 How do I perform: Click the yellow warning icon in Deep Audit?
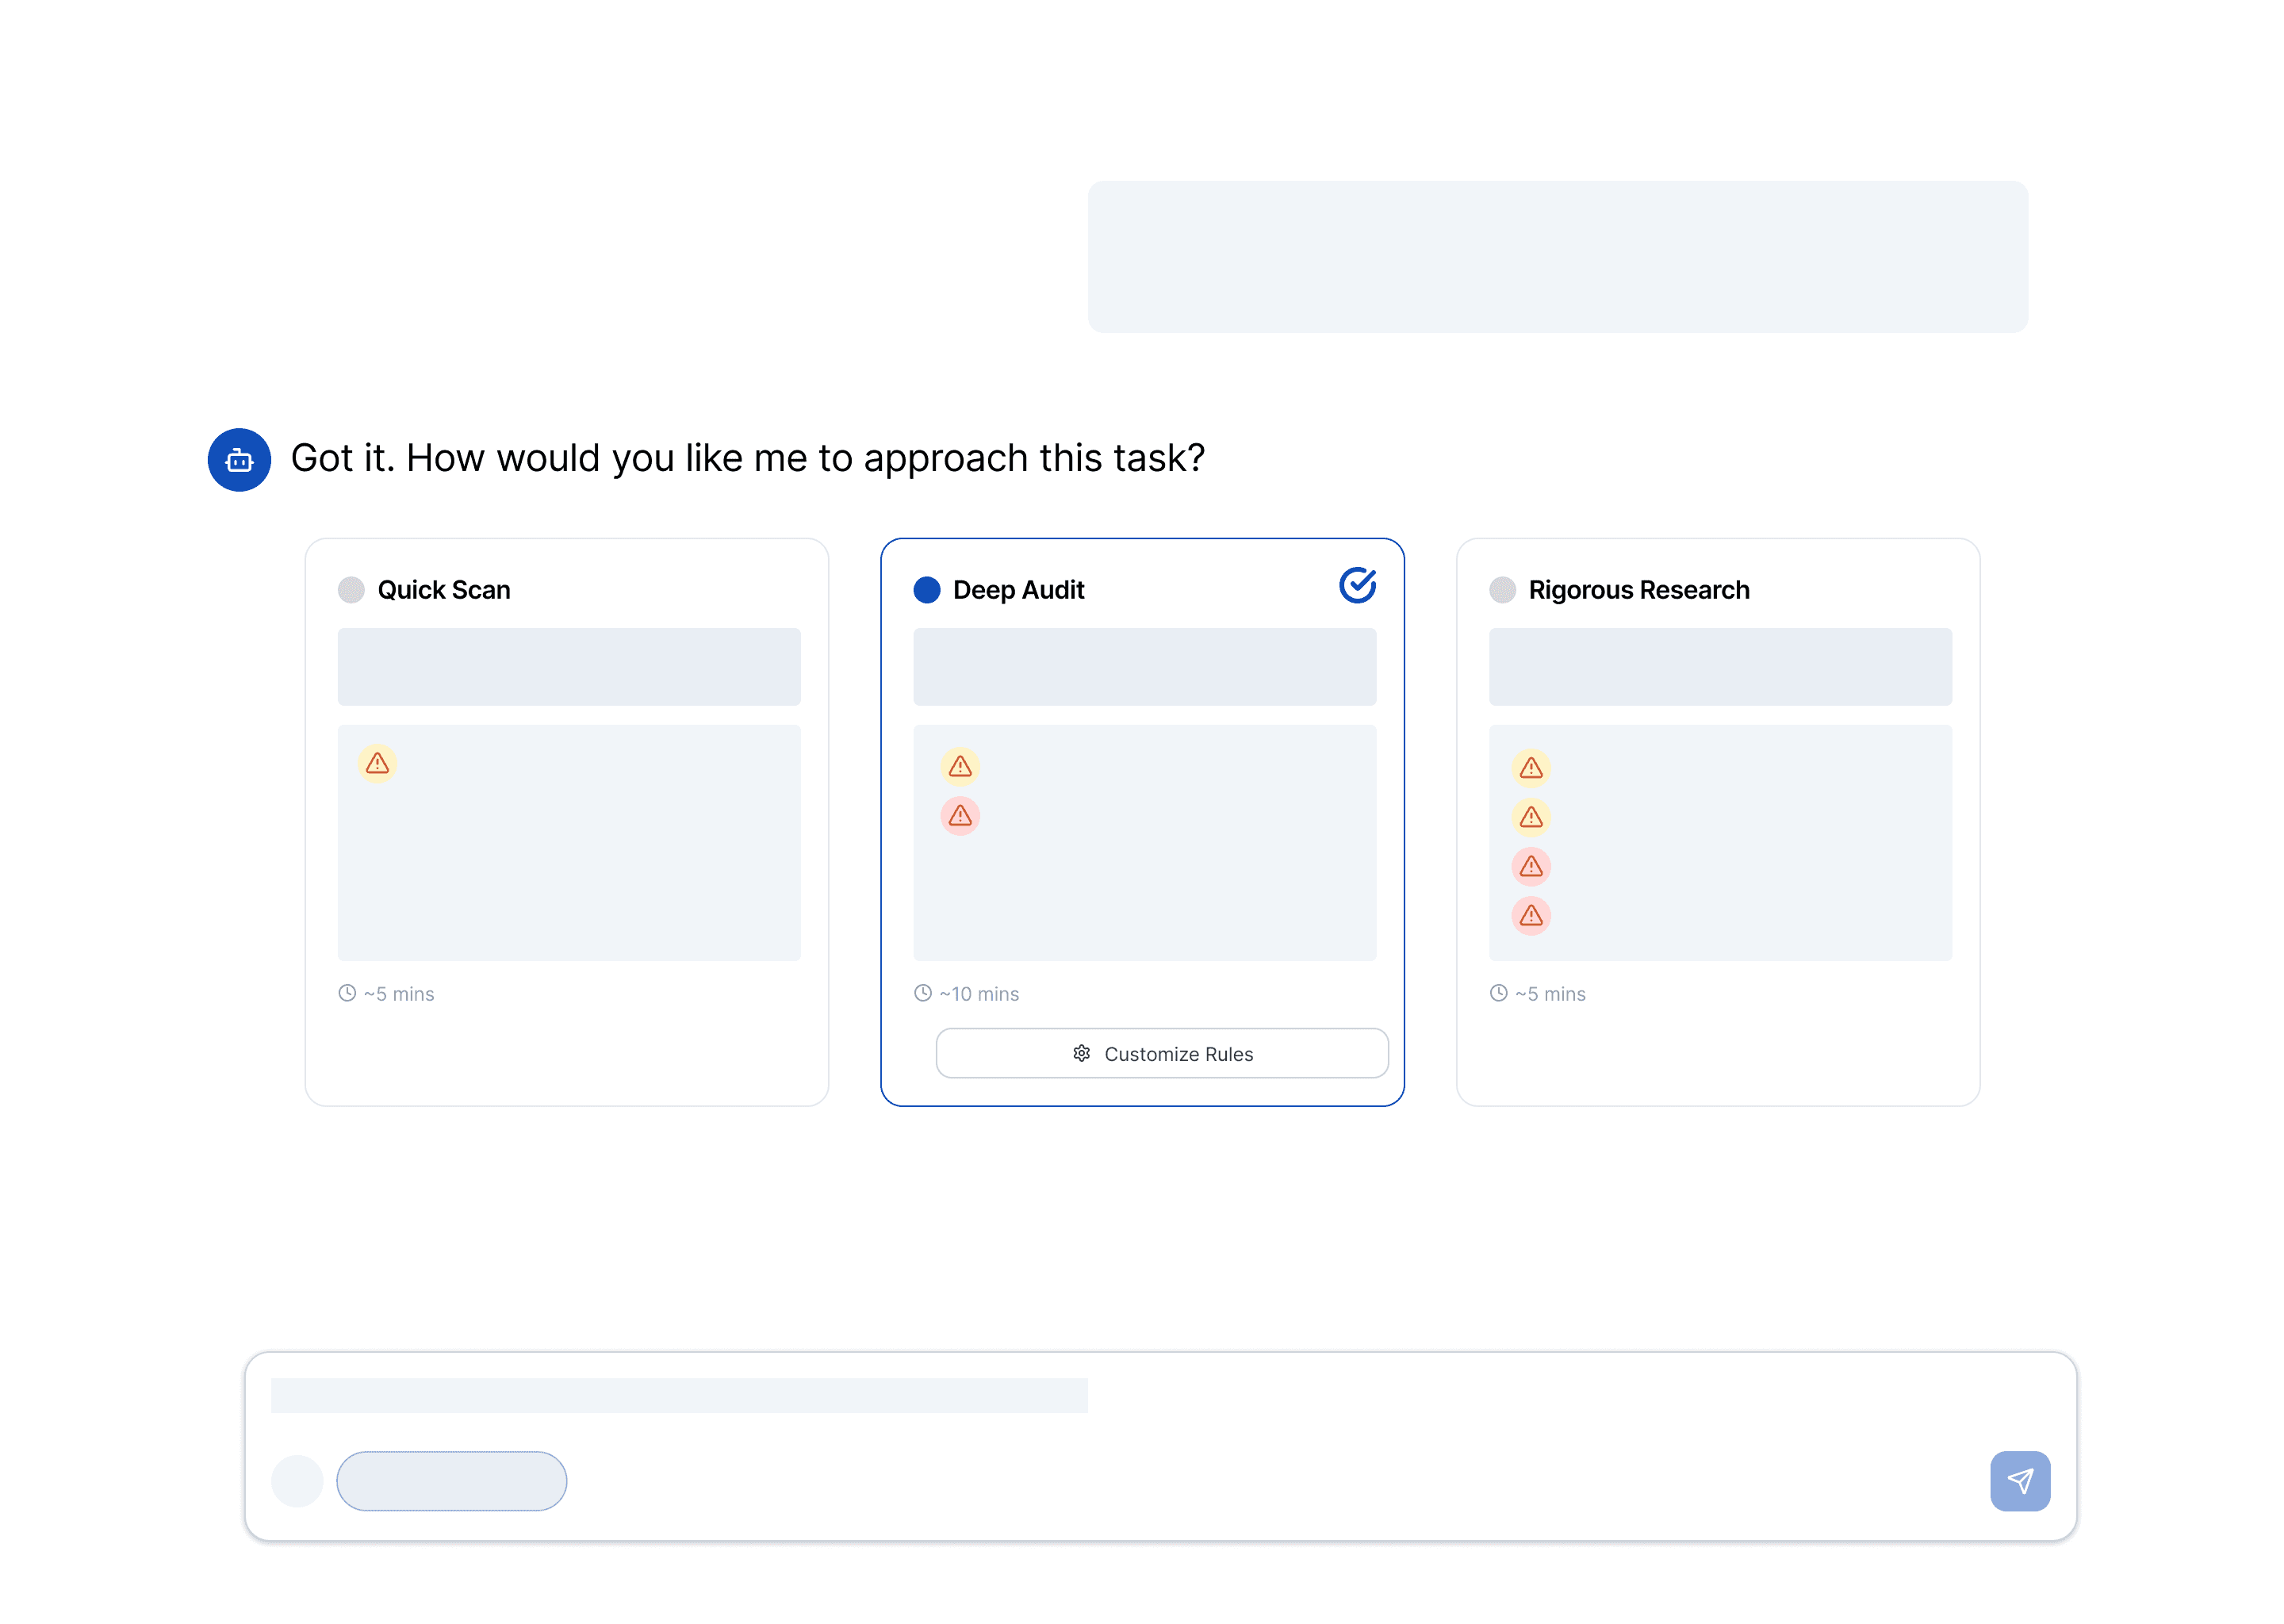point(960,767)
